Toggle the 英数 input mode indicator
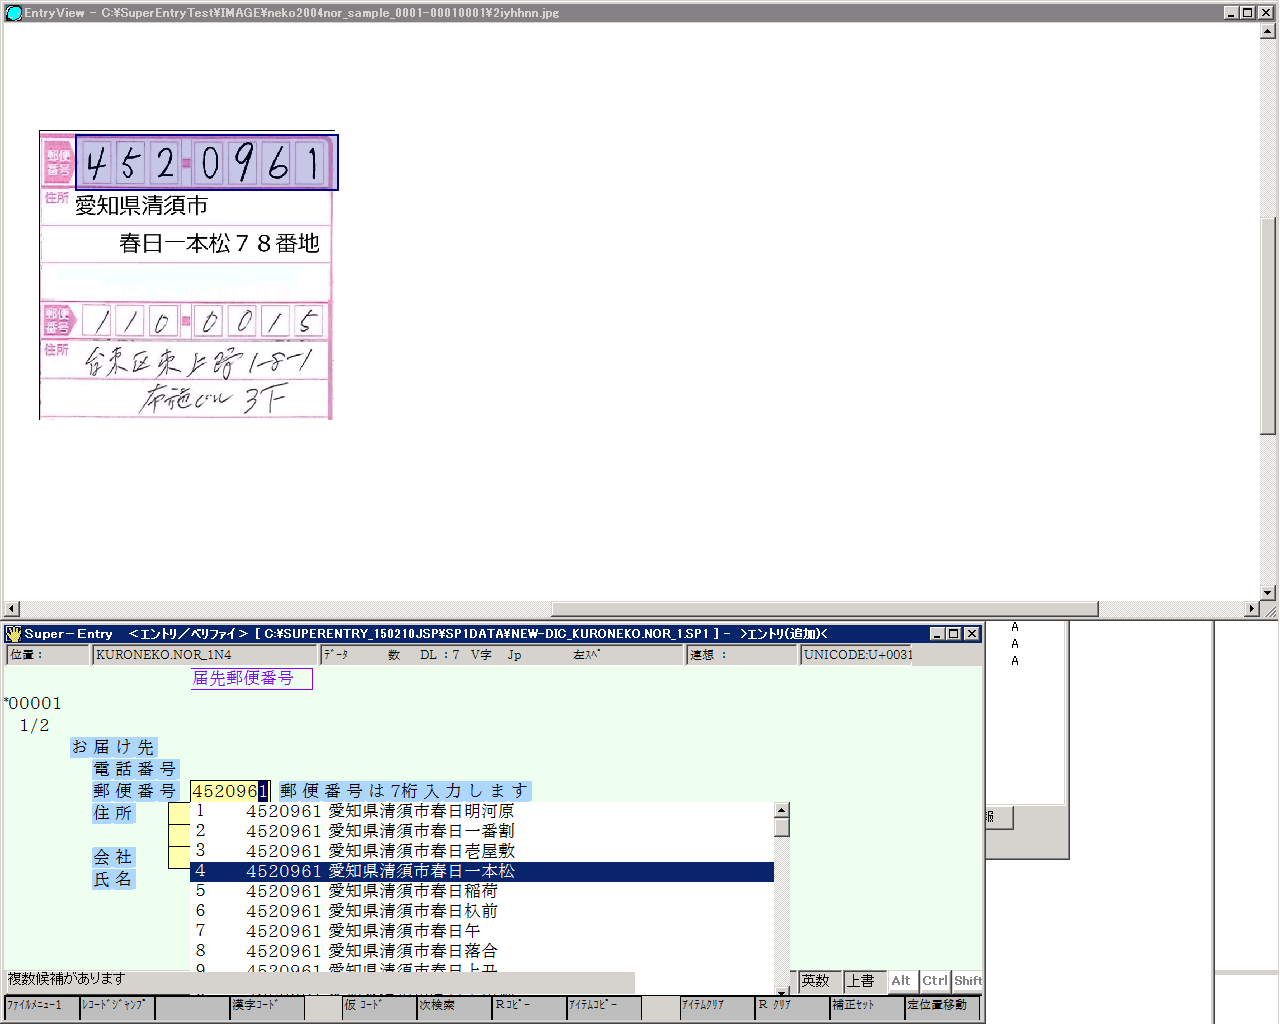Image resolution: width=1280 pixels, height=1024 pixels. tap(816, 981)
